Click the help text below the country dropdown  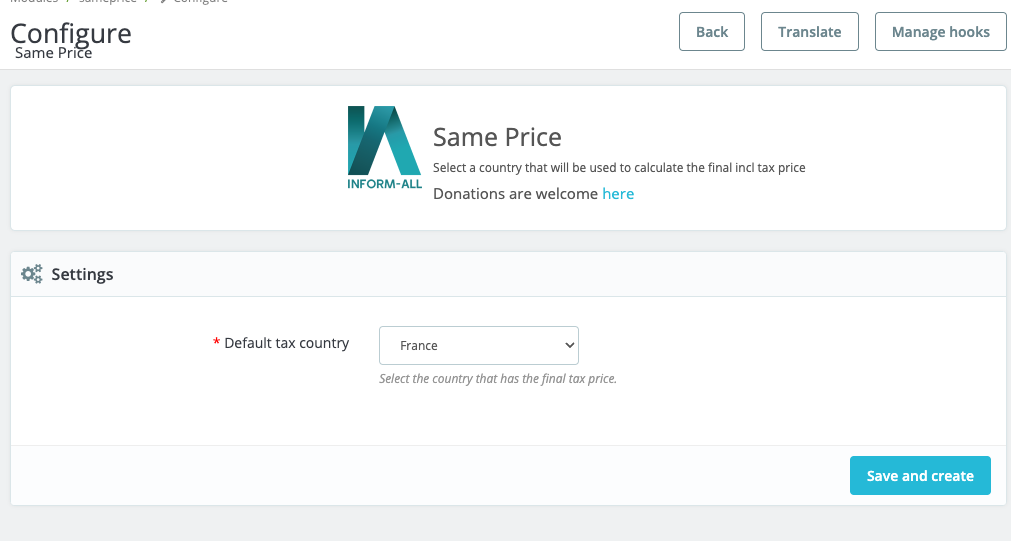[x=498, y=379]
